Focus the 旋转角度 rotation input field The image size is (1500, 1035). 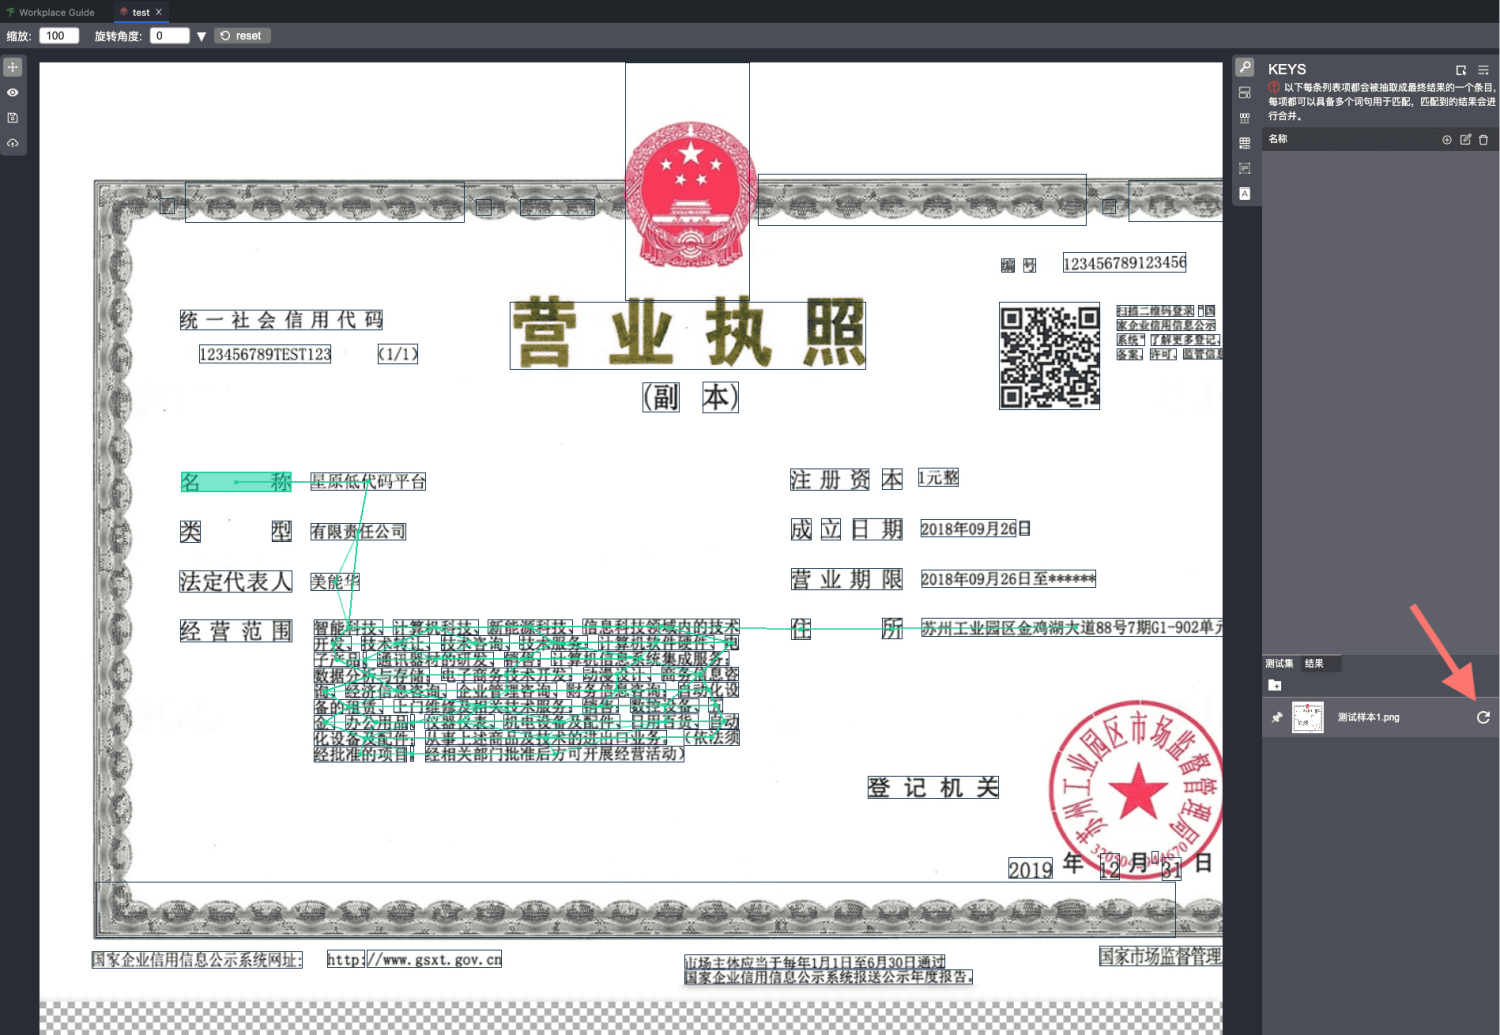tap(169, 36)
